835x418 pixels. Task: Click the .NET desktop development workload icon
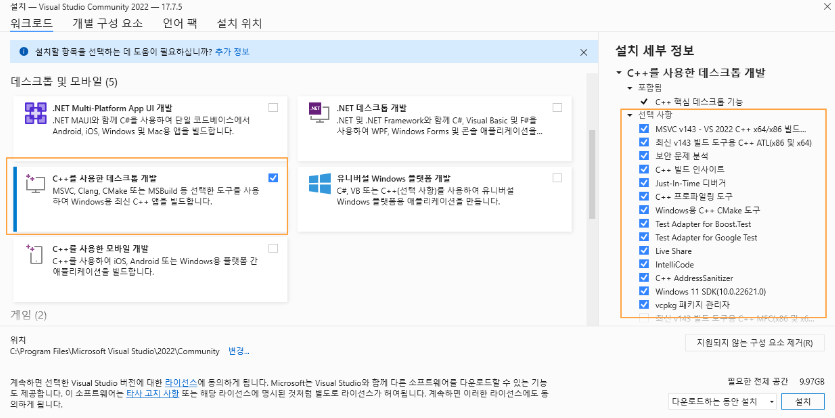(320, 113)
